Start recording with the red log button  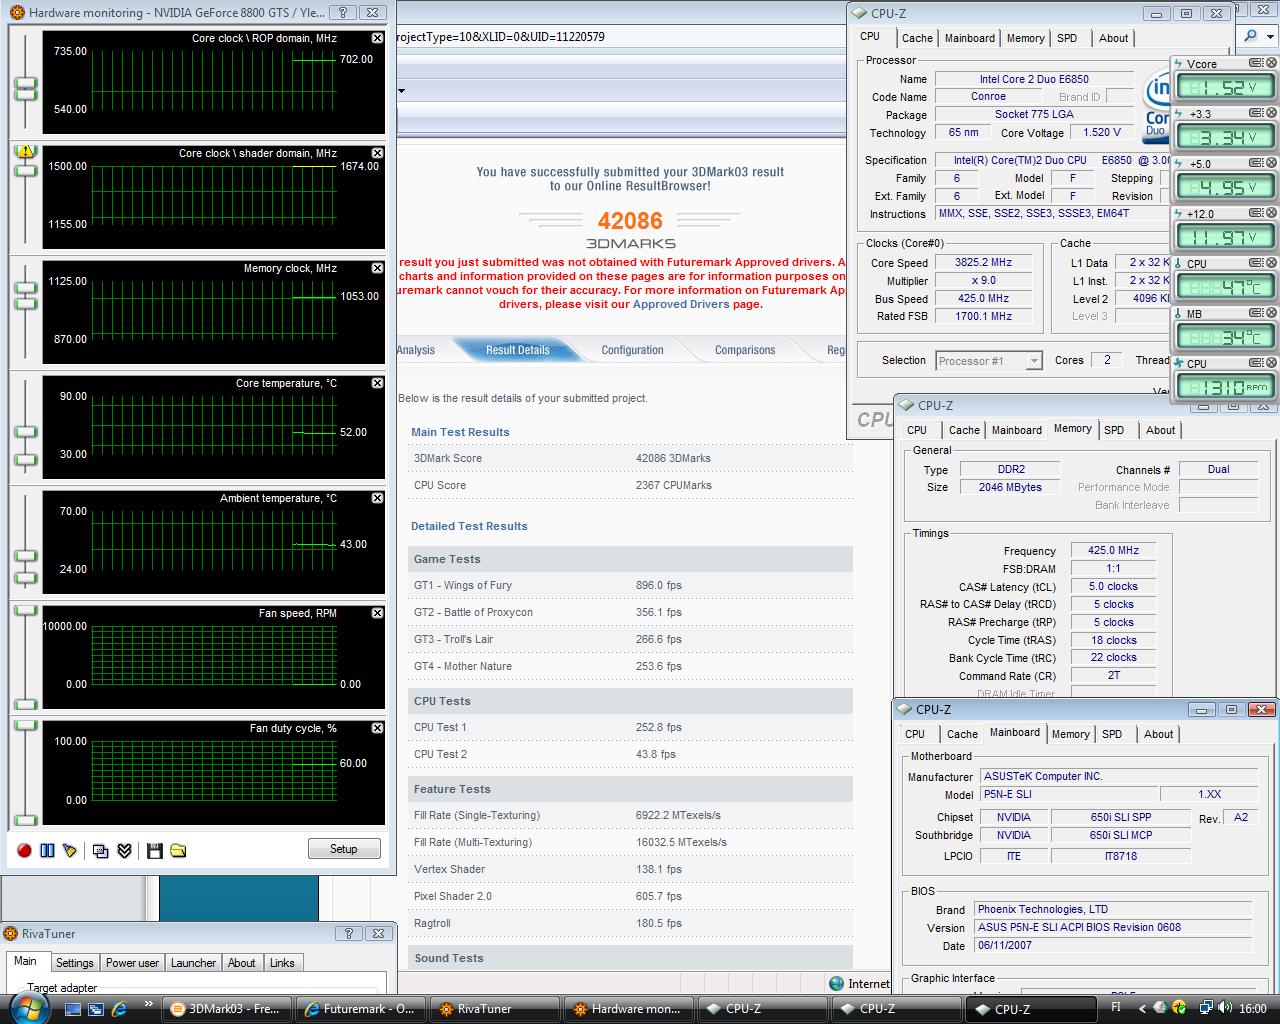[25, 850]
